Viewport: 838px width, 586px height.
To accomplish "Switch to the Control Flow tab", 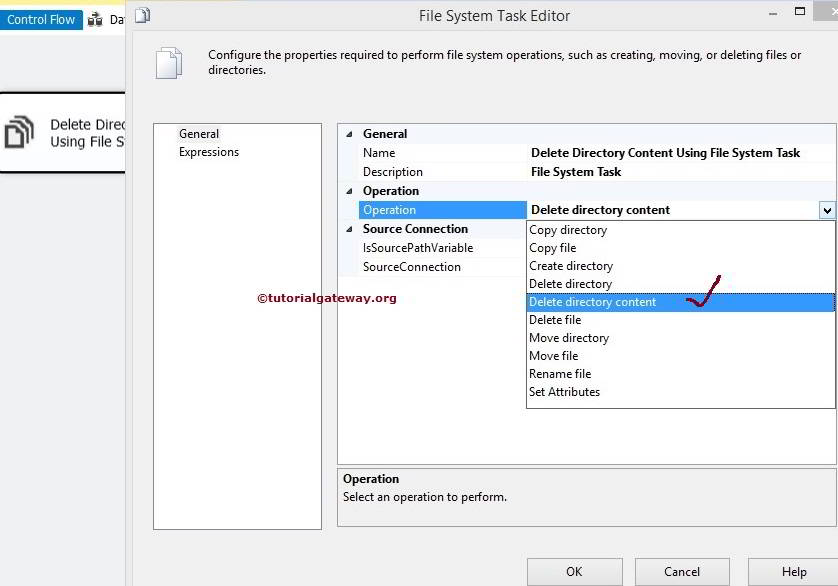I will (40, 18).
